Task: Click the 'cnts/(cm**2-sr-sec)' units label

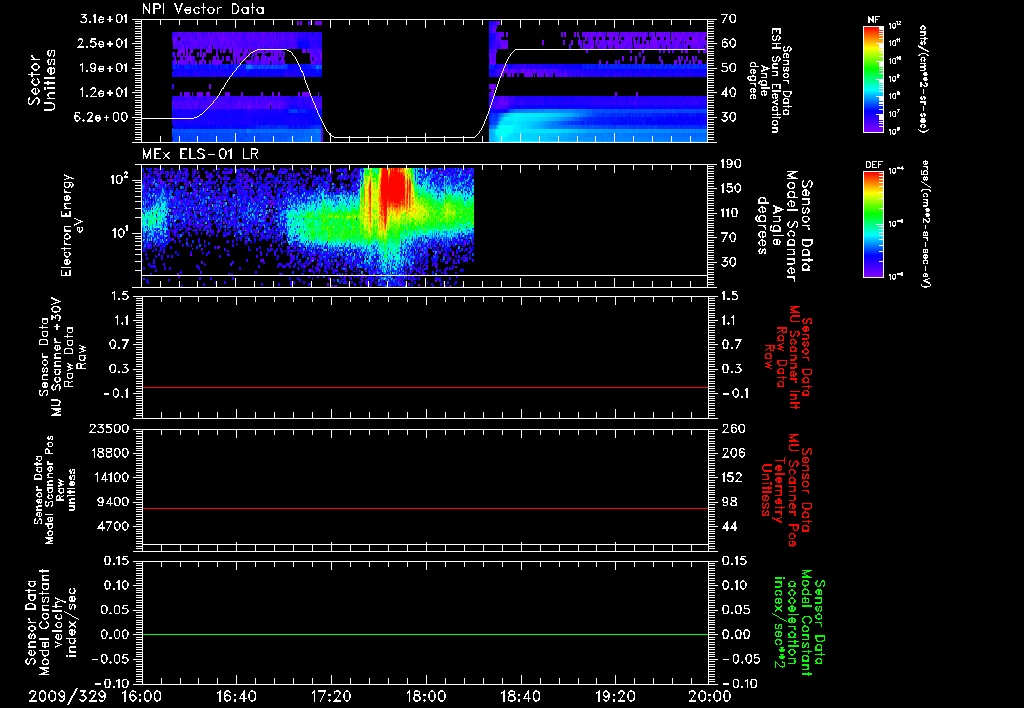Action: [x=922, y=78]
